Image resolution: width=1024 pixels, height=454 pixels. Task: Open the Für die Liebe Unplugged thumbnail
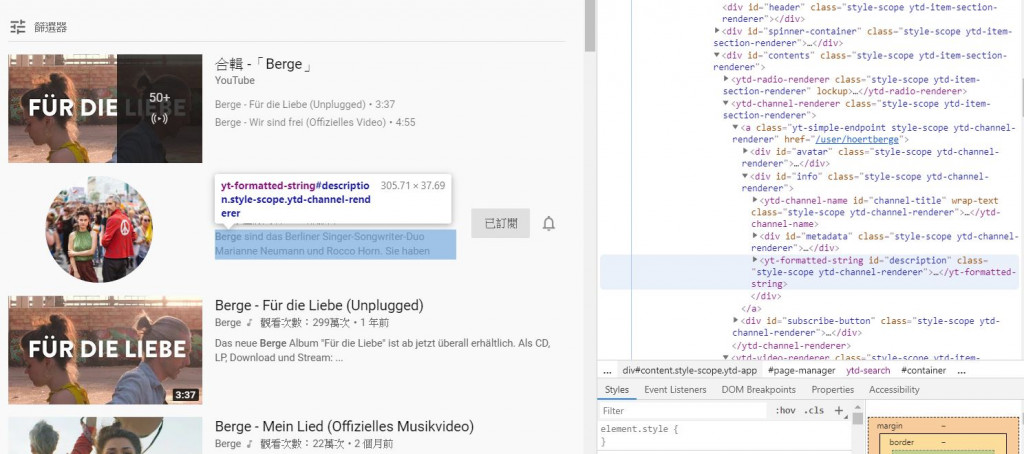(x=105, y=350)
